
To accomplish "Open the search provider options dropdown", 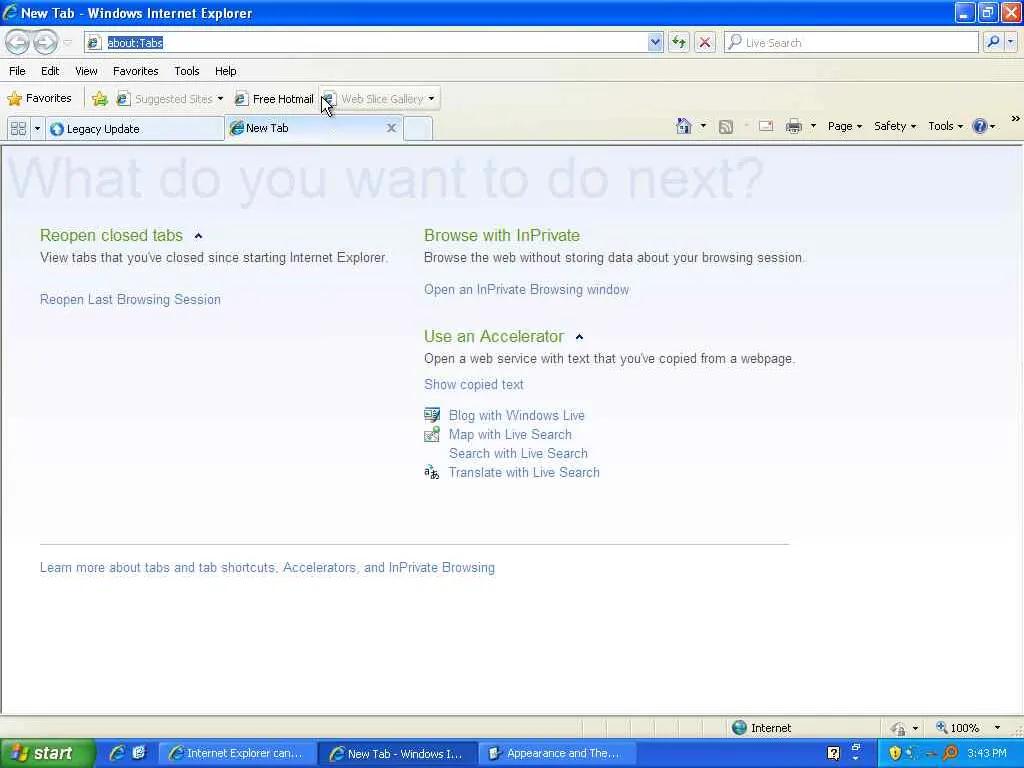I will 1010,42.
